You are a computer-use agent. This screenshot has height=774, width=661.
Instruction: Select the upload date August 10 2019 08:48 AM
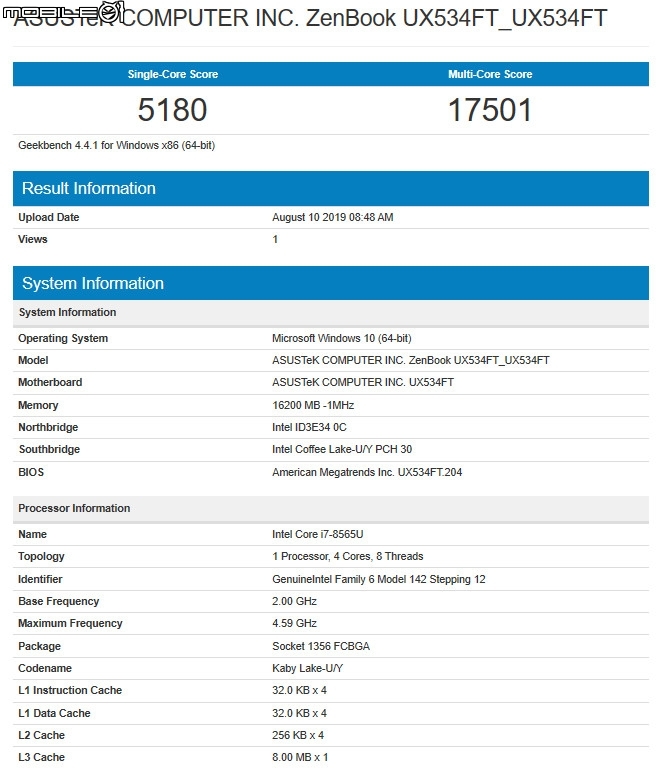click(333, 217)
